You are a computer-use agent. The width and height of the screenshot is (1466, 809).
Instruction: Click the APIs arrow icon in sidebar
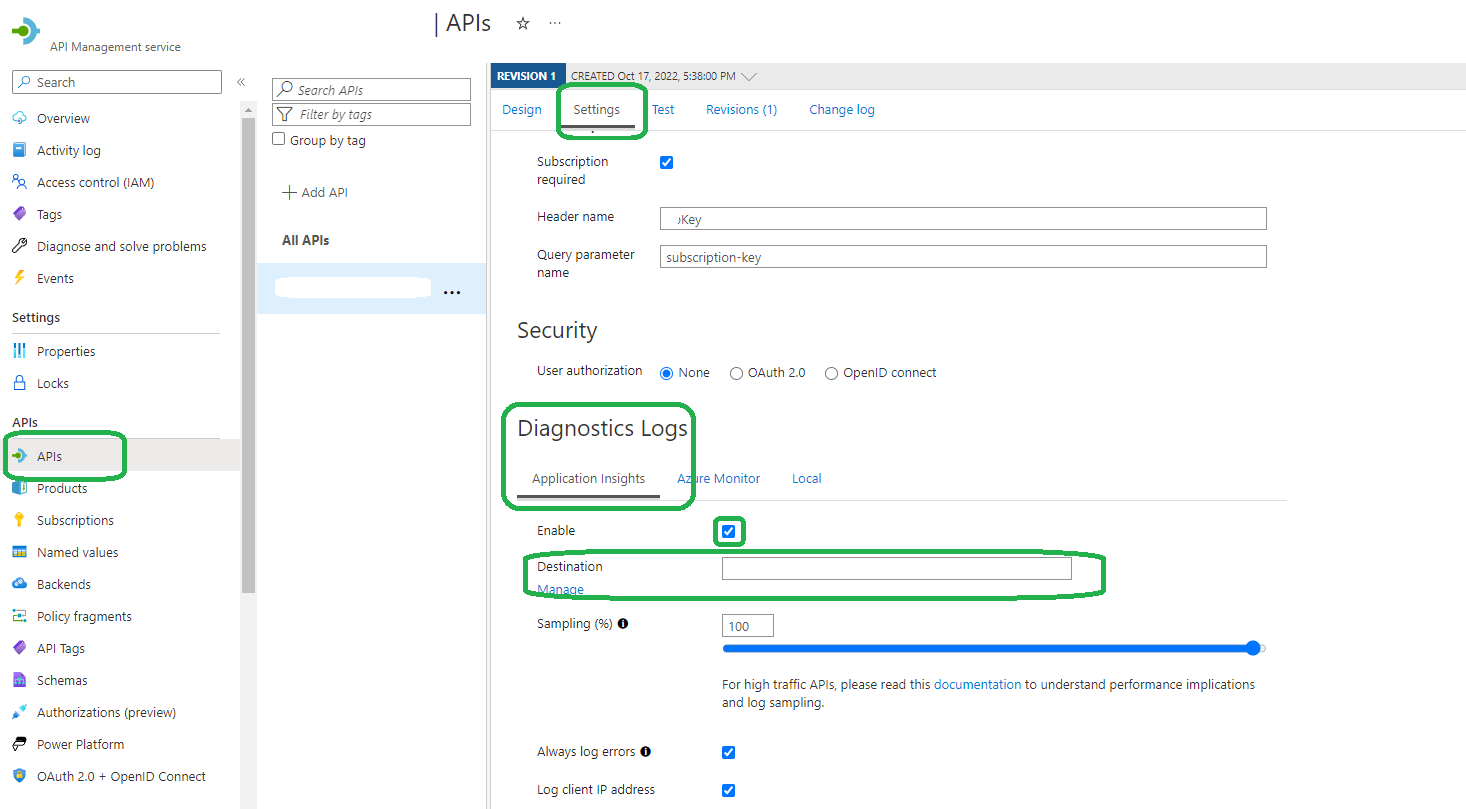coord(19,456)
